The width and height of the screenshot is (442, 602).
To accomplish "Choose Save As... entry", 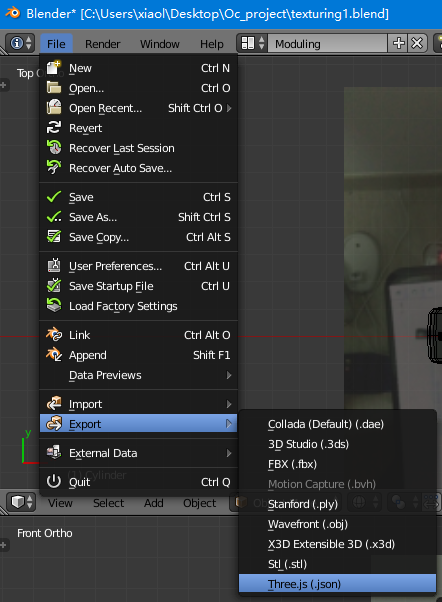I will [x=139, y=217].
